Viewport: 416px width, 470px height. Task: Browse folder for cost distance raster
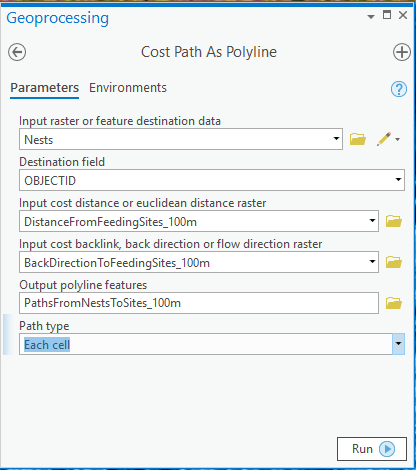point(394,221)
